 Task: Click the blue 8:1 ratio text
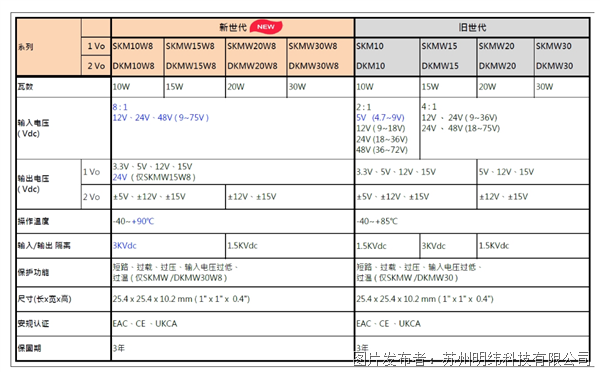coord(120,107)
